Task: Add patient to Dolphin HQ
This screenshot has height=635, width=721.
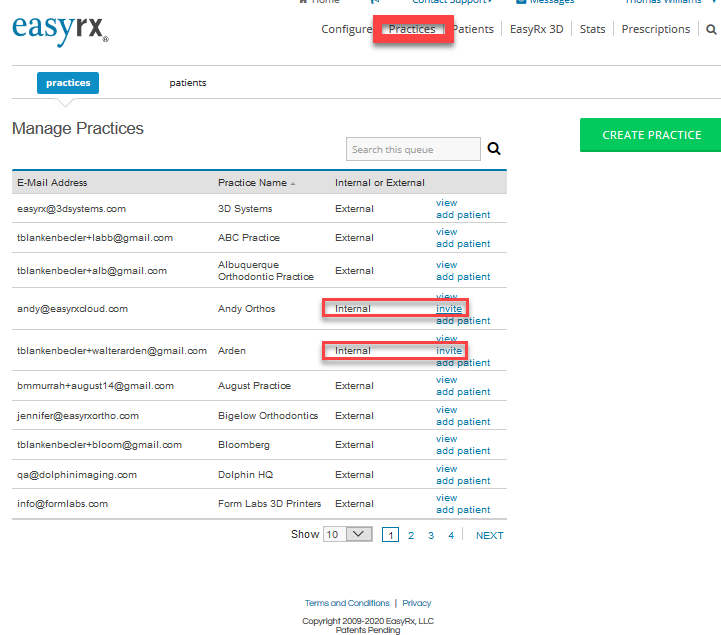Action: pyautogui.click(x=463, y=481)
